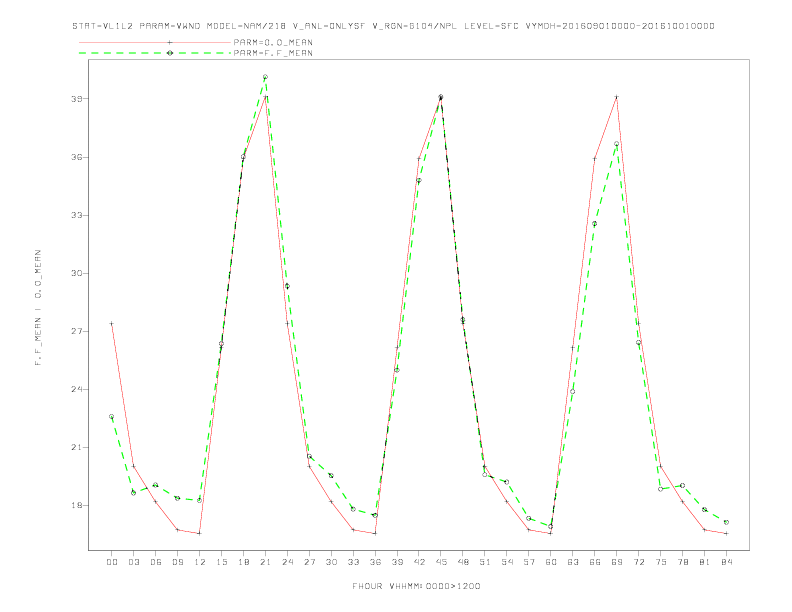The image size is (792, 612).
Task: Click the x-axis forecast hour label 18
Action: 243,562
